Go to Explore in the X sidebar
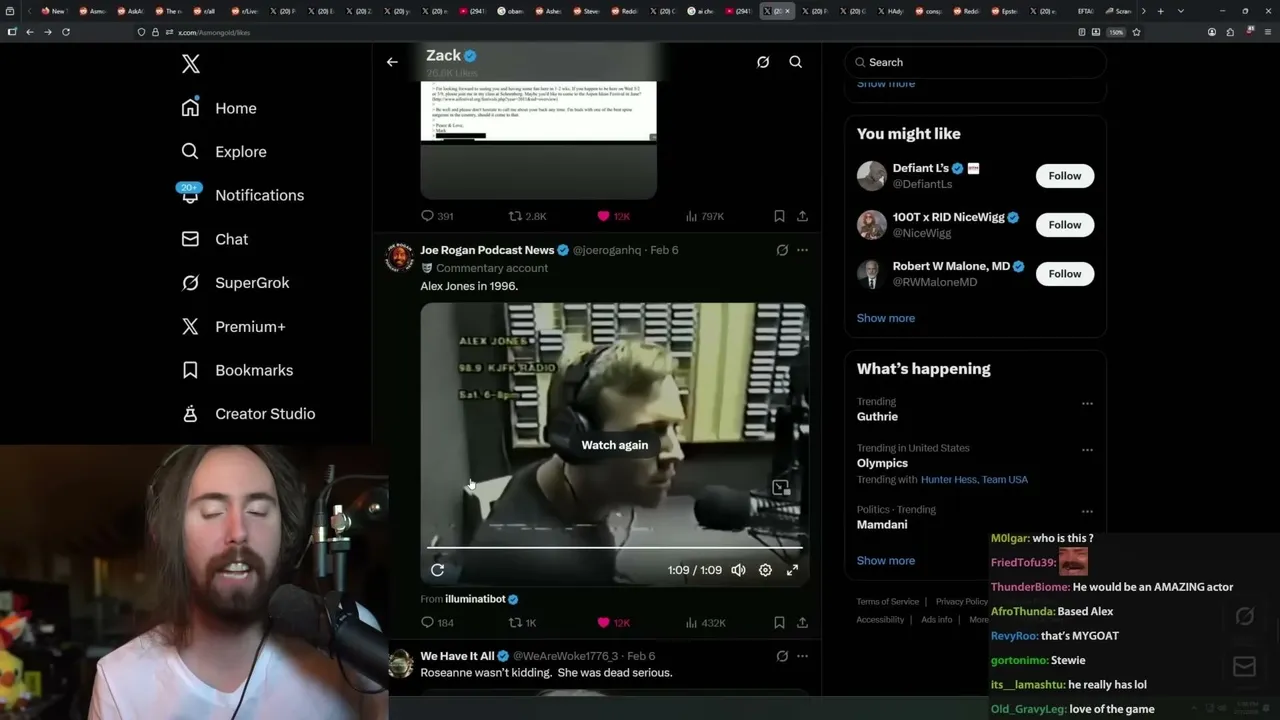This screenshot has width=1280, height=720. [x=224, y=152]
